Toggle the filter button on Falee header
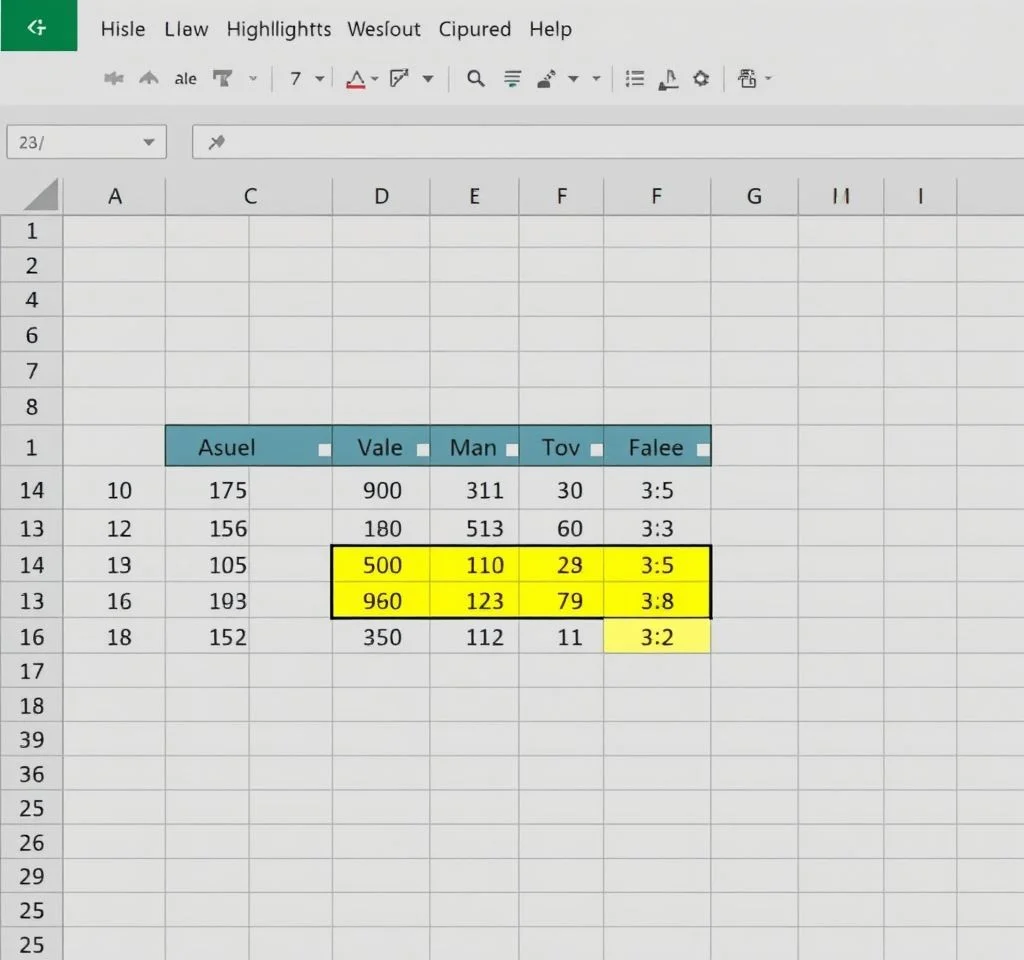The width and height of the screenshot is (1024, 960). click(702, 450)
